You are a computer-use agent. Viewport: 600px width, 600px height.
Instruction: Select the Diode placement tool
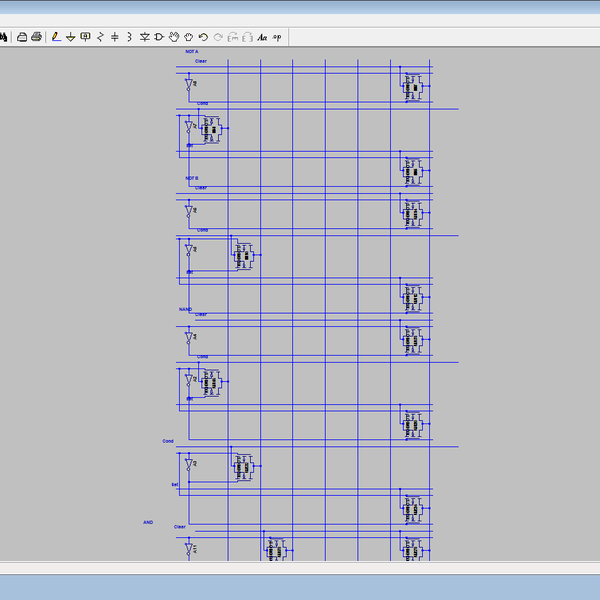[145, 37]
